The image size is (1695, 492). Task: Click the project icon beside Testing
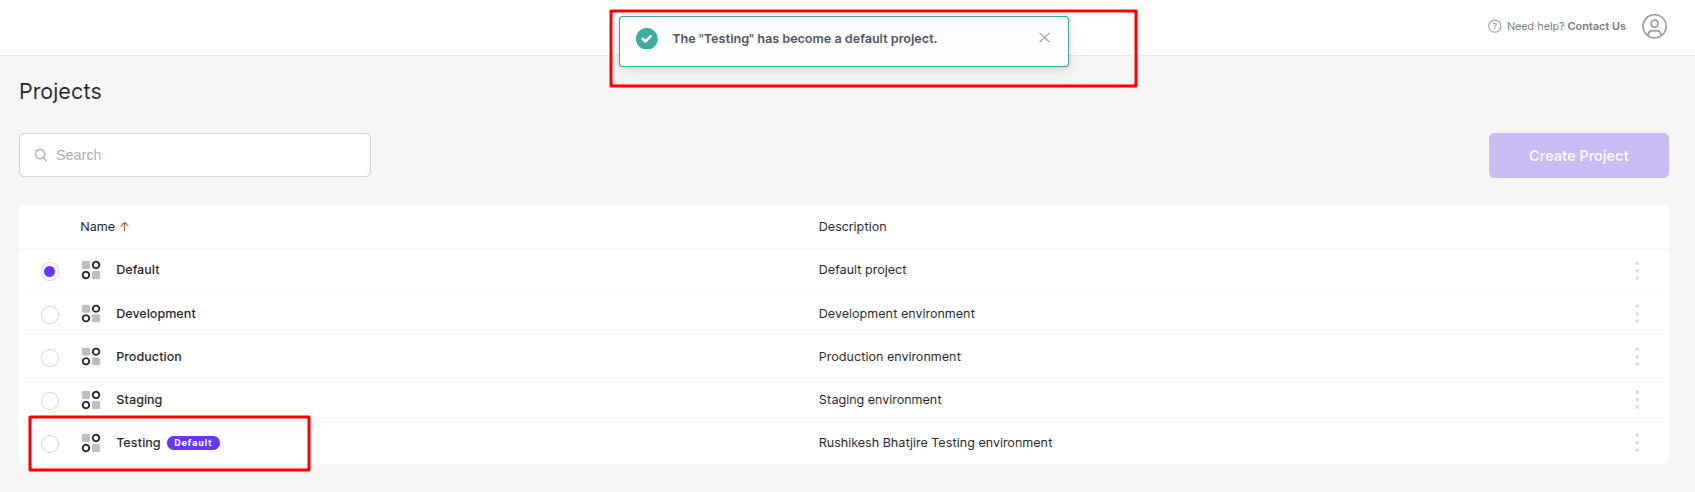(91, 443)
